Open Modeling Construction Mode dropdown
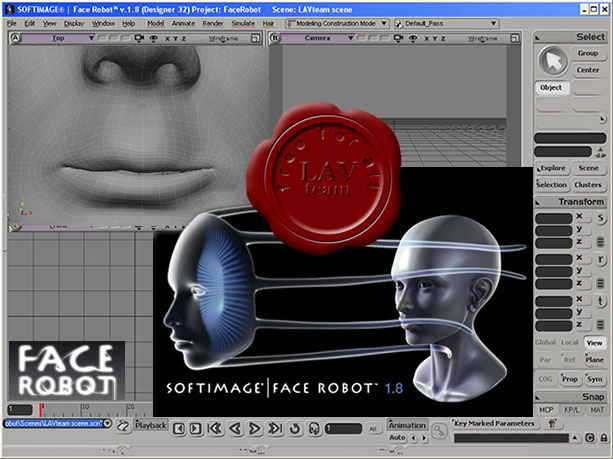 point(337,23)
